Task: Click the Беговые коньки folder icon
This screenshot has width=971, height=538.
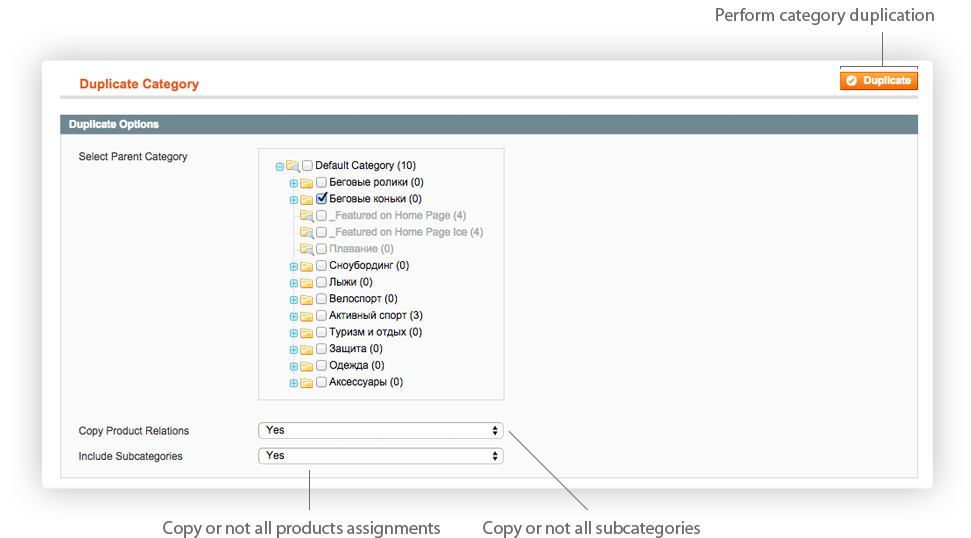Action: click(307, 199)
